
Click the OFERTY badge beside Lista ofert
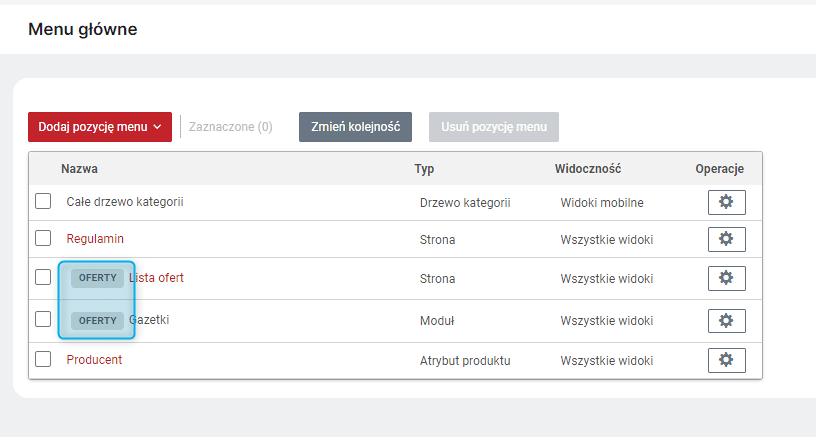(x=97, y=278)
